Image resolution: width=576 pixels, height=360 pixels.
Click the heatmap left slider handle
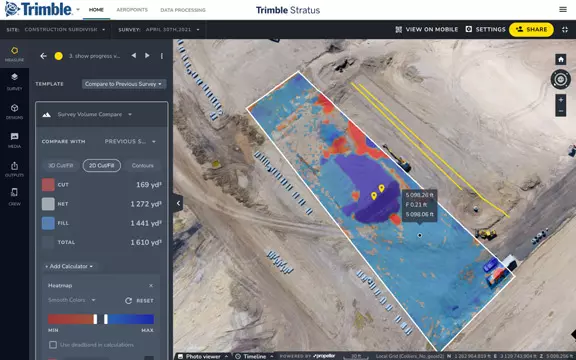click(x=95, y=319)
